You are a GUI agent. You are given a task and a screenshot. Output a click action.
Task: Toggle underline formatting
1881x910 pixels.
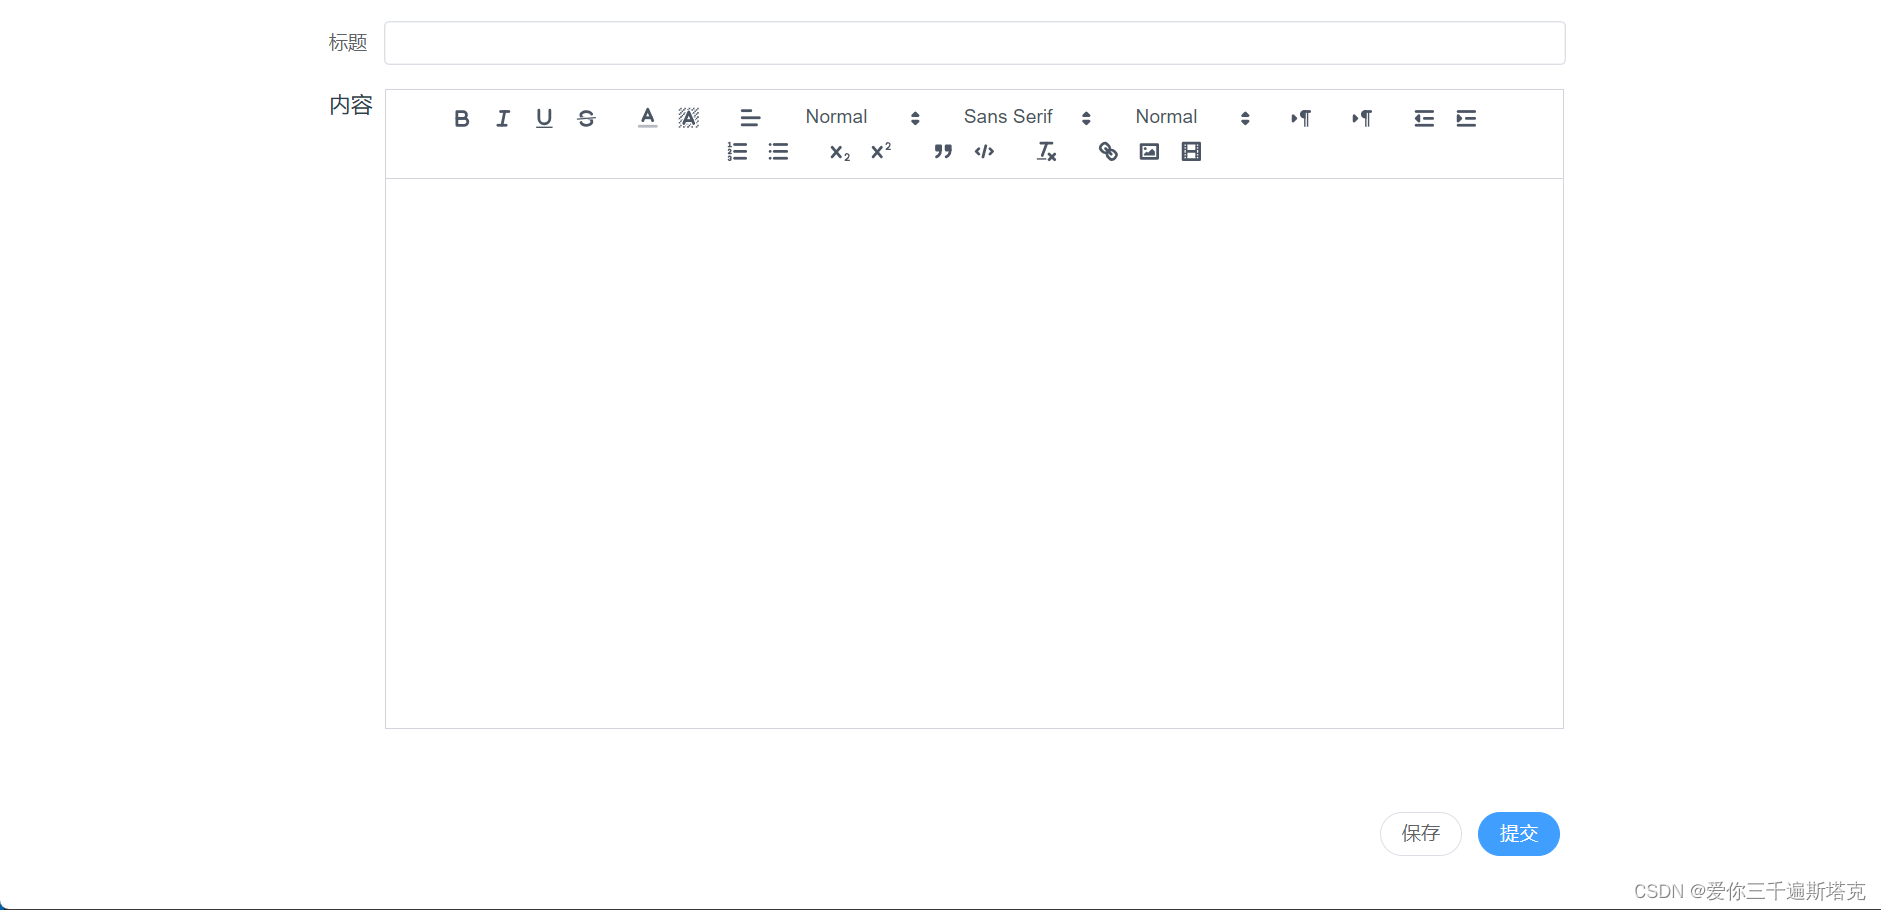pyautogui.click(x=544, y=118)
